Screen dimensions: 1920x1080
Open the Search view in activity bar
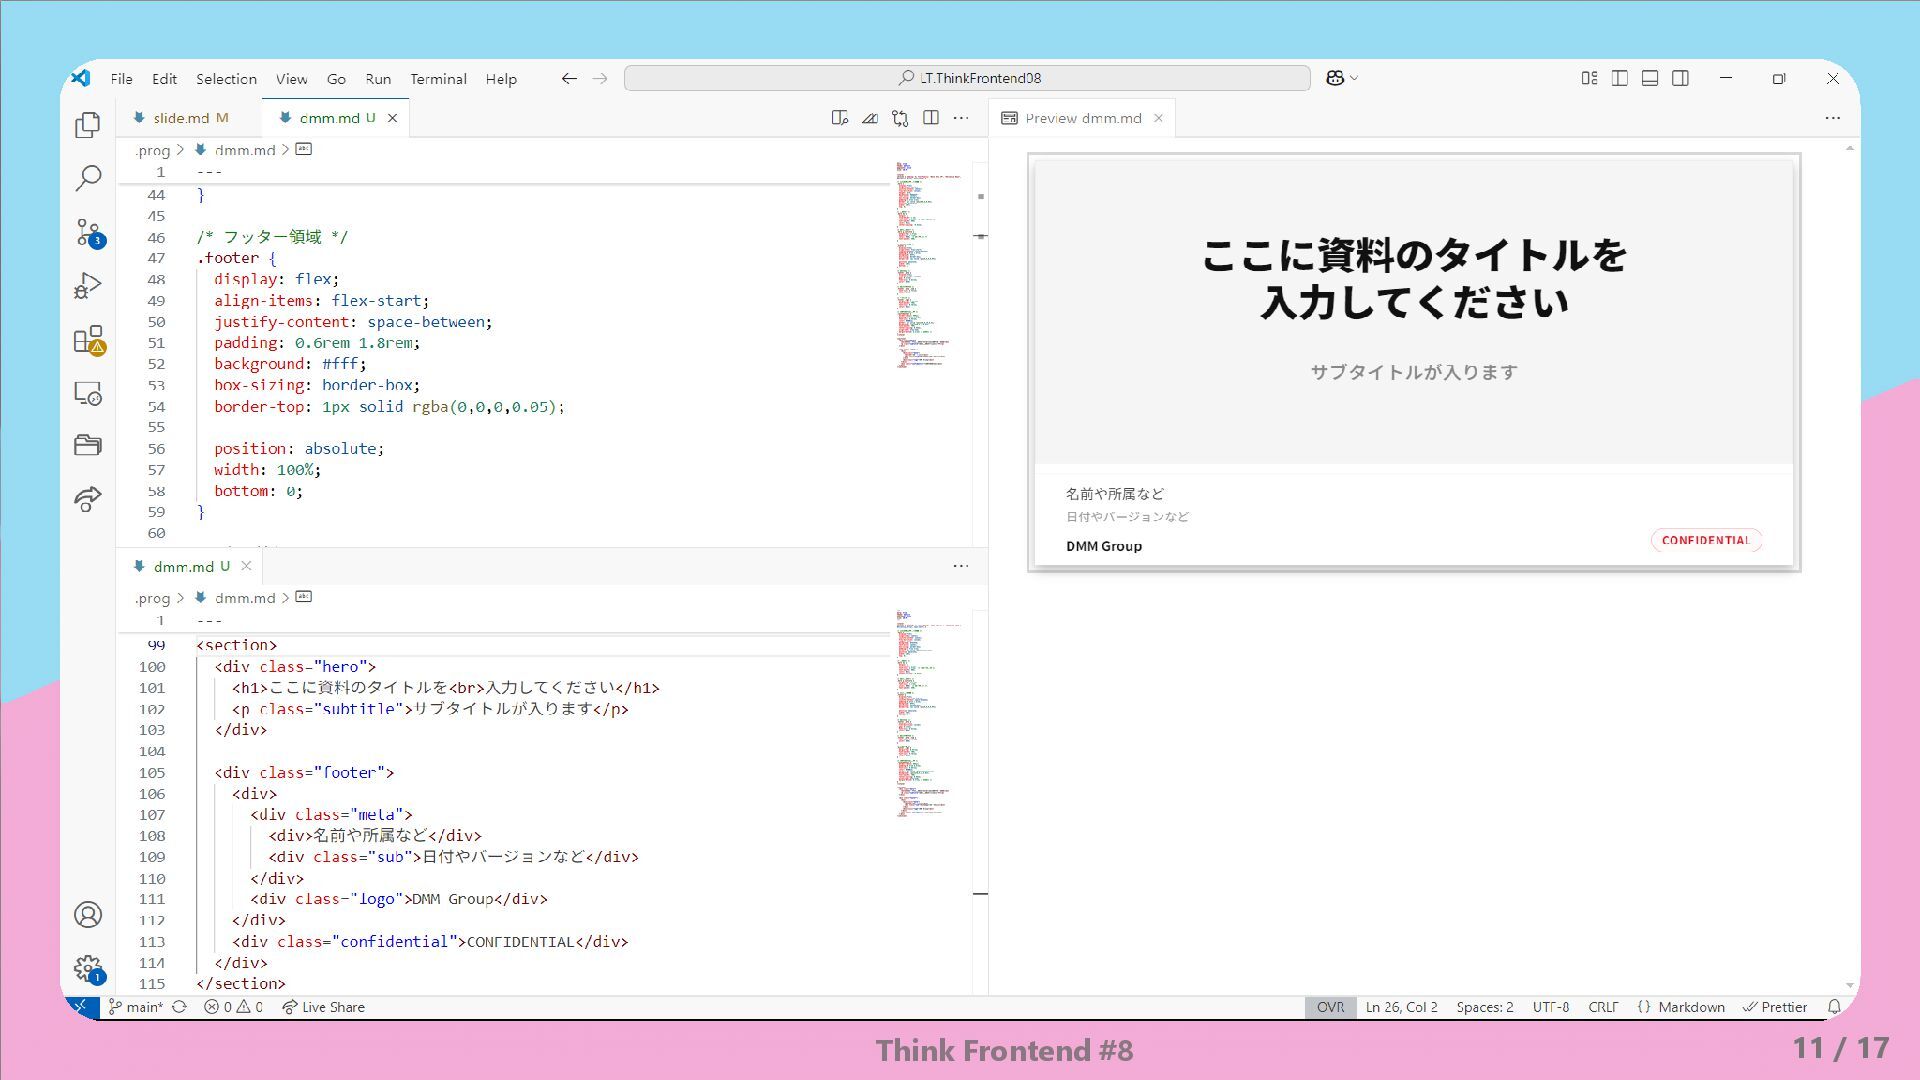[x=88, y=179]
